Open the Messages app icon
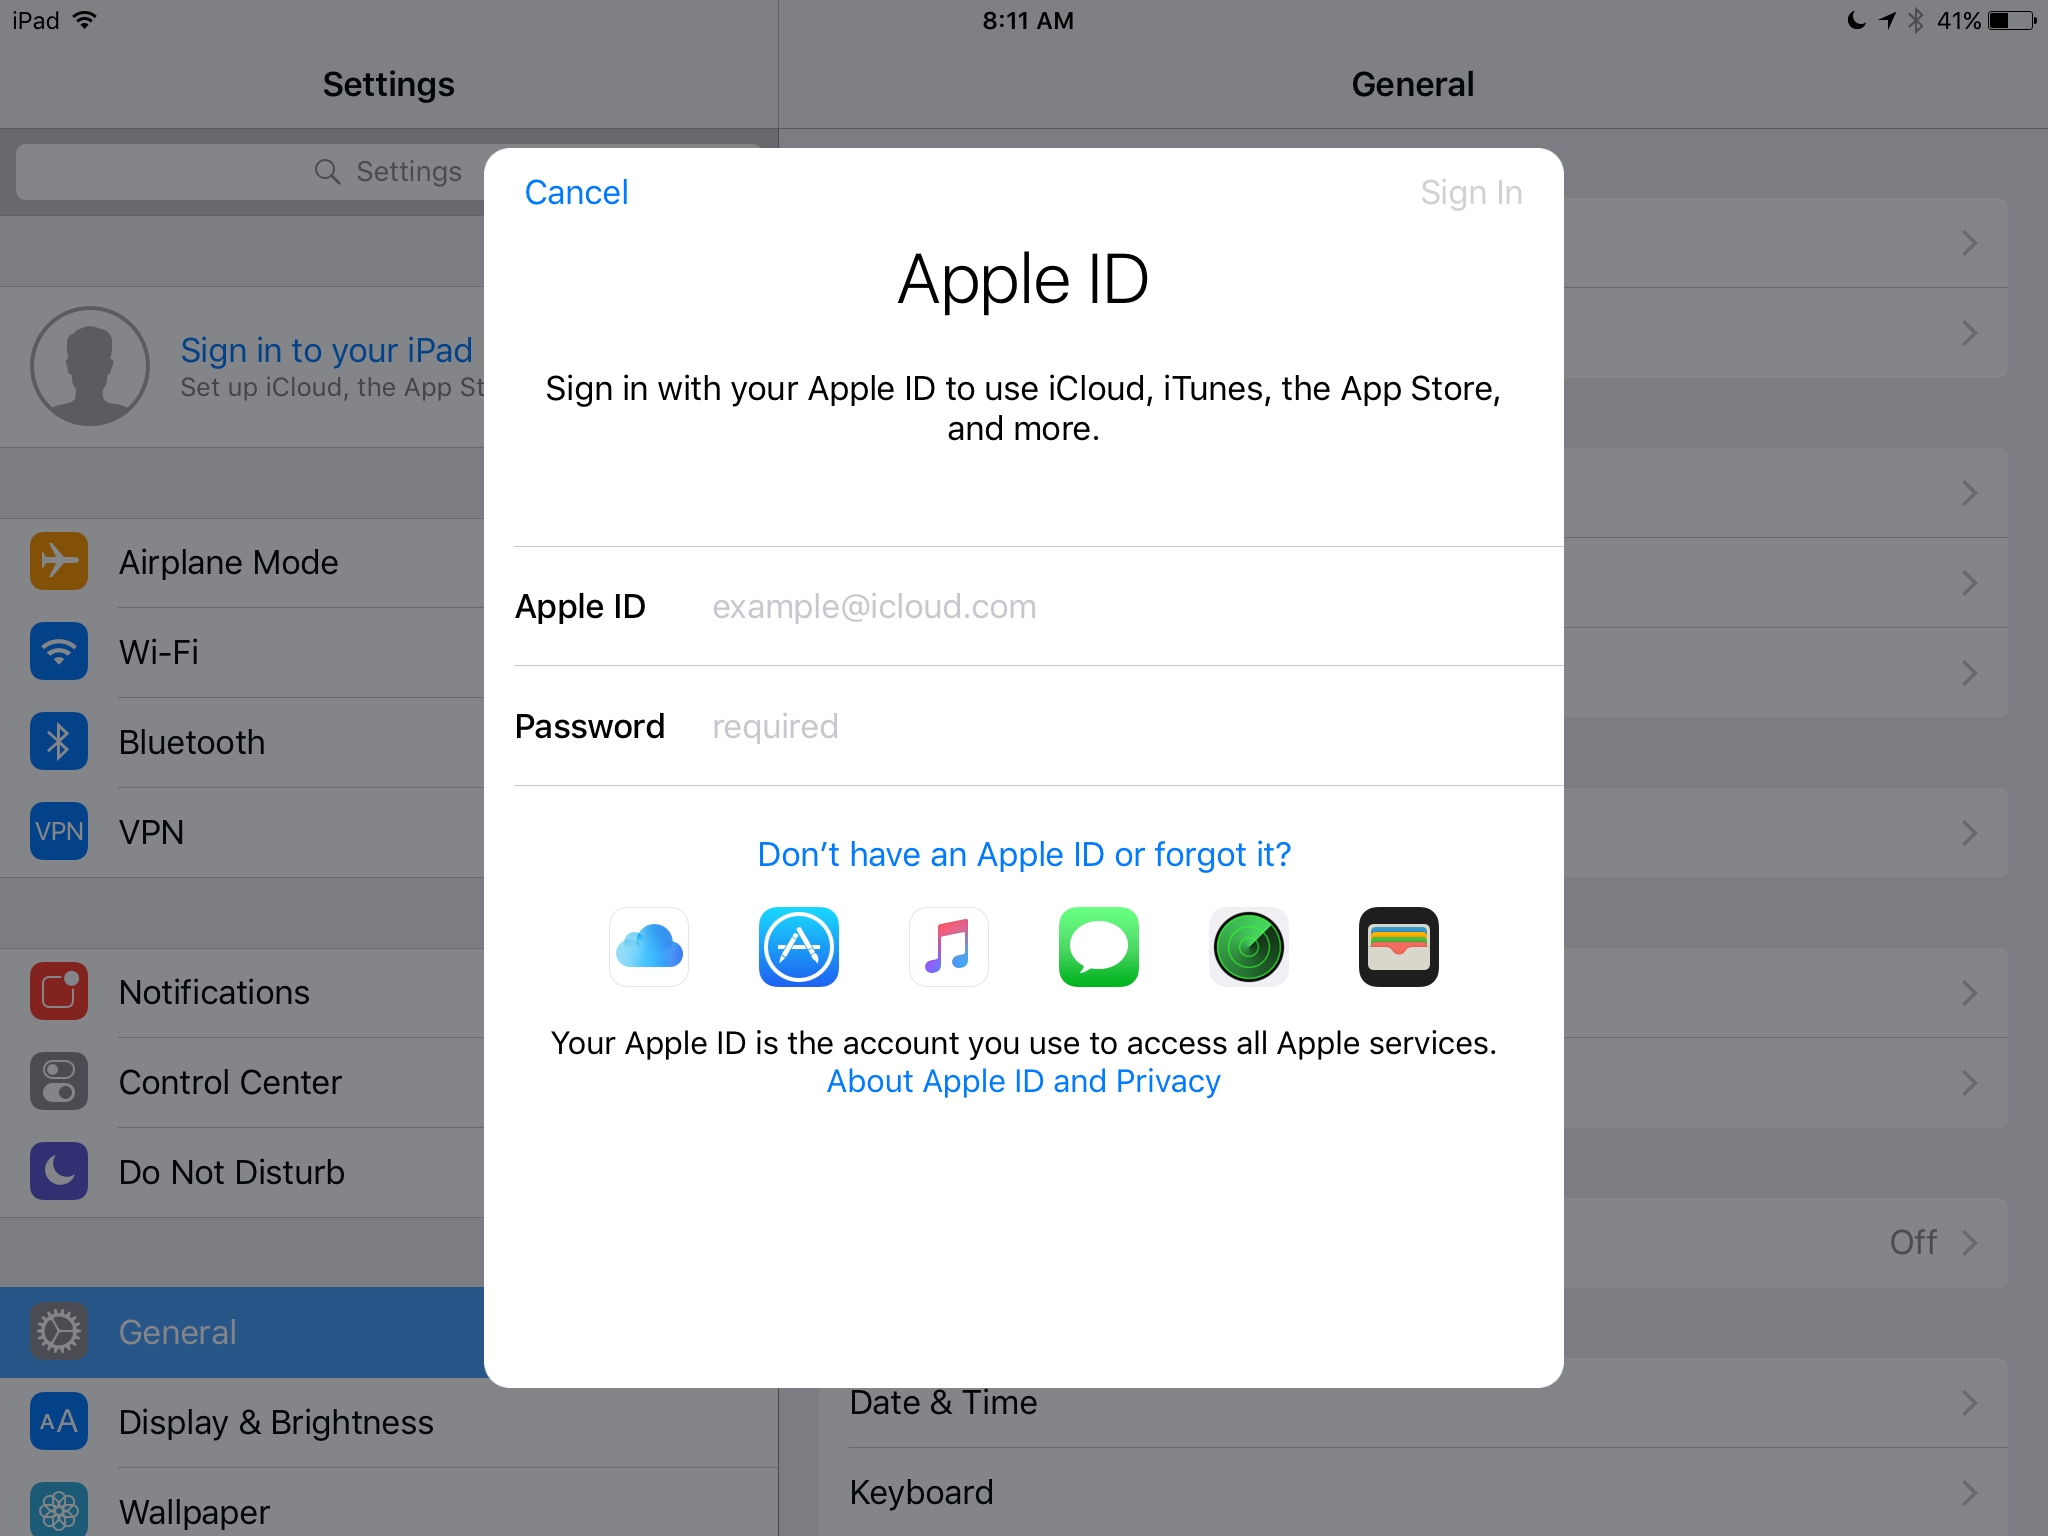 pyautogui.click(x=1100, y=945)
